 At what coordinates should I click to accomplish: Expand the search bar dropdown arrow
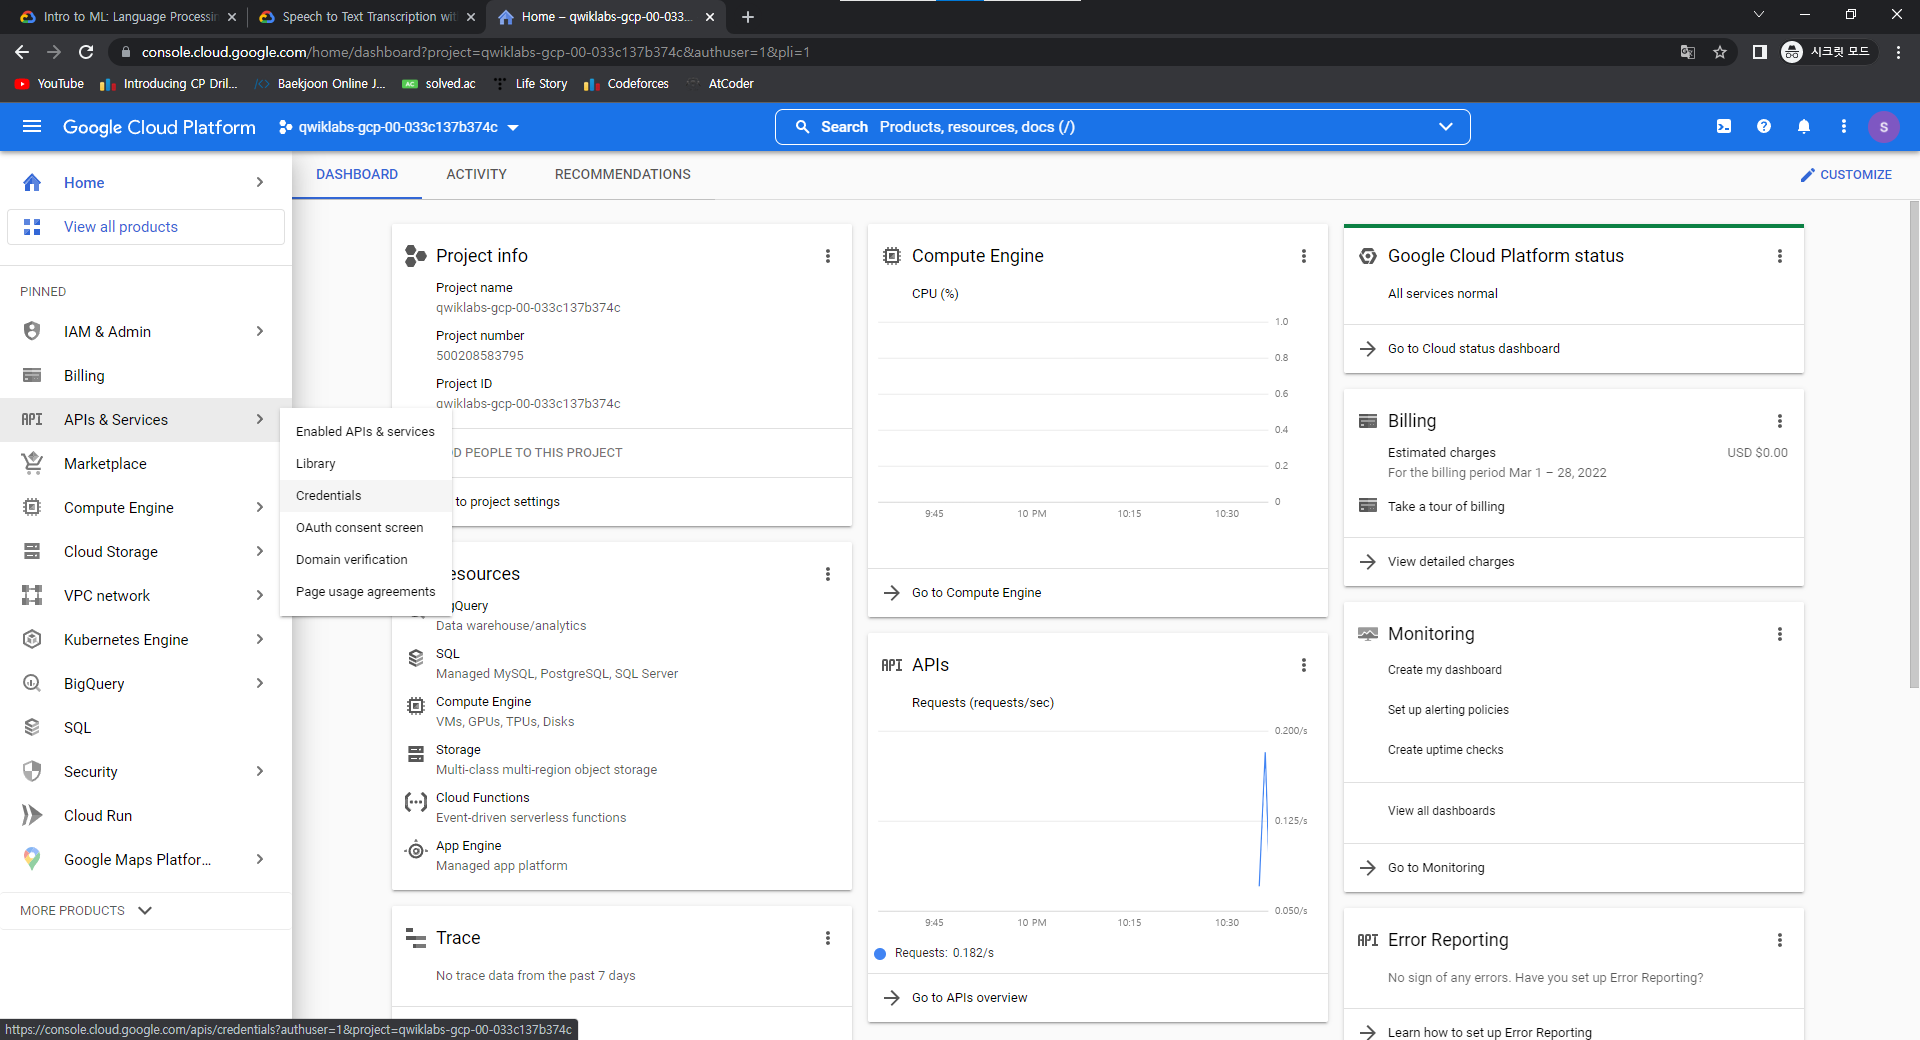tap(1445, 127)
